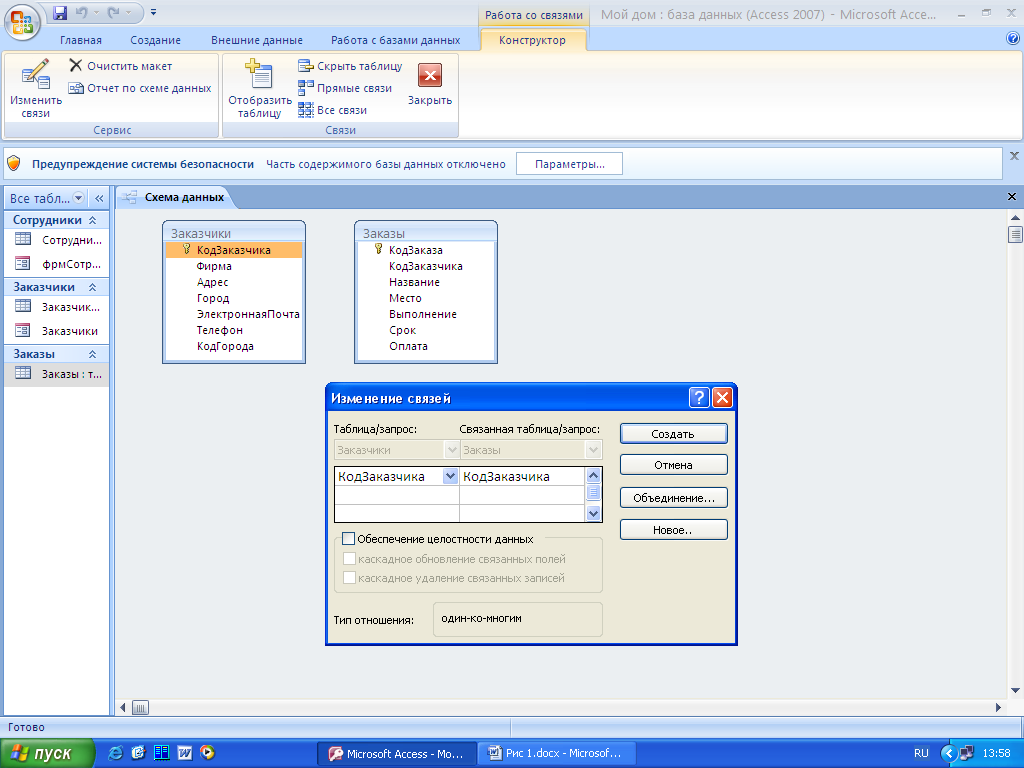Screen dimensions: 1024x768
Task: Redo the action in quick access toolbar
Action: coord(114,12)
